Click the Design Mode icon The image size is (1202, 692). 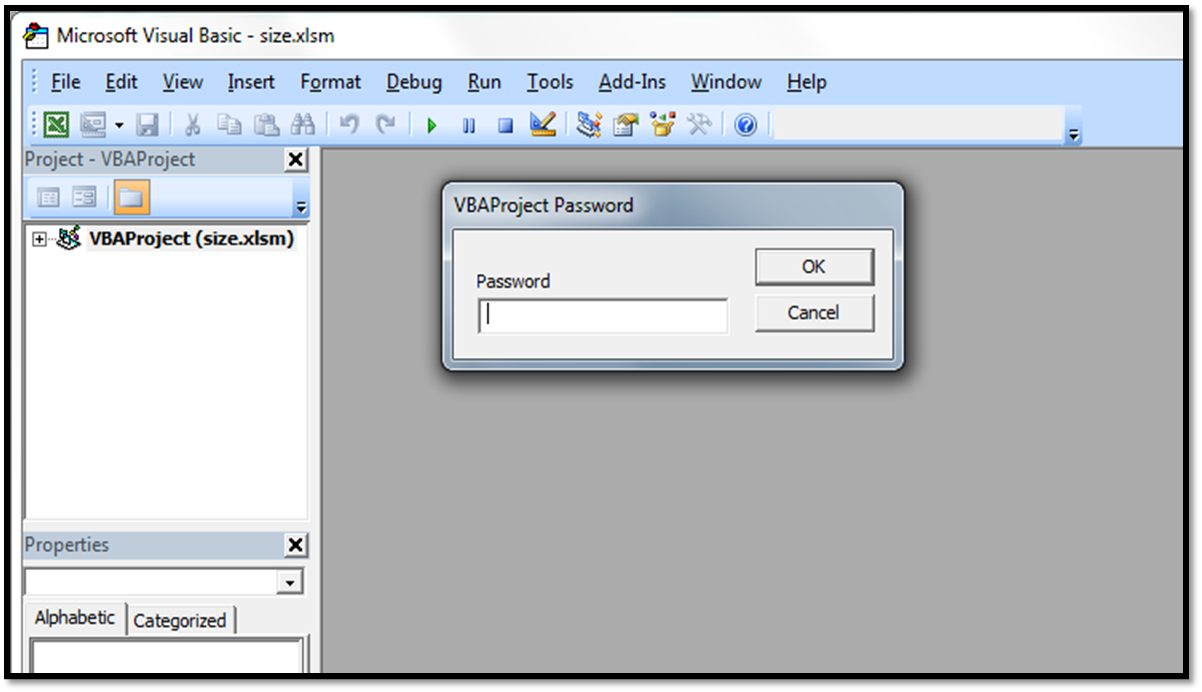(541, 124)
